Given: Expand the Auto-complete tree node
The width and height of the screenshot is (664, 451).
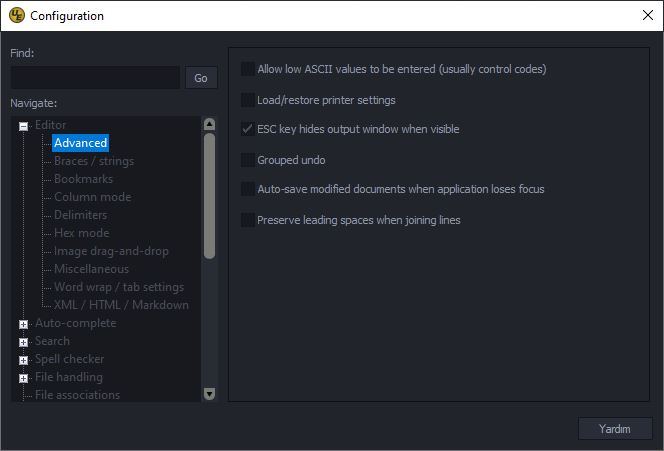Looking at the screenshot, I should coord(24,324).
